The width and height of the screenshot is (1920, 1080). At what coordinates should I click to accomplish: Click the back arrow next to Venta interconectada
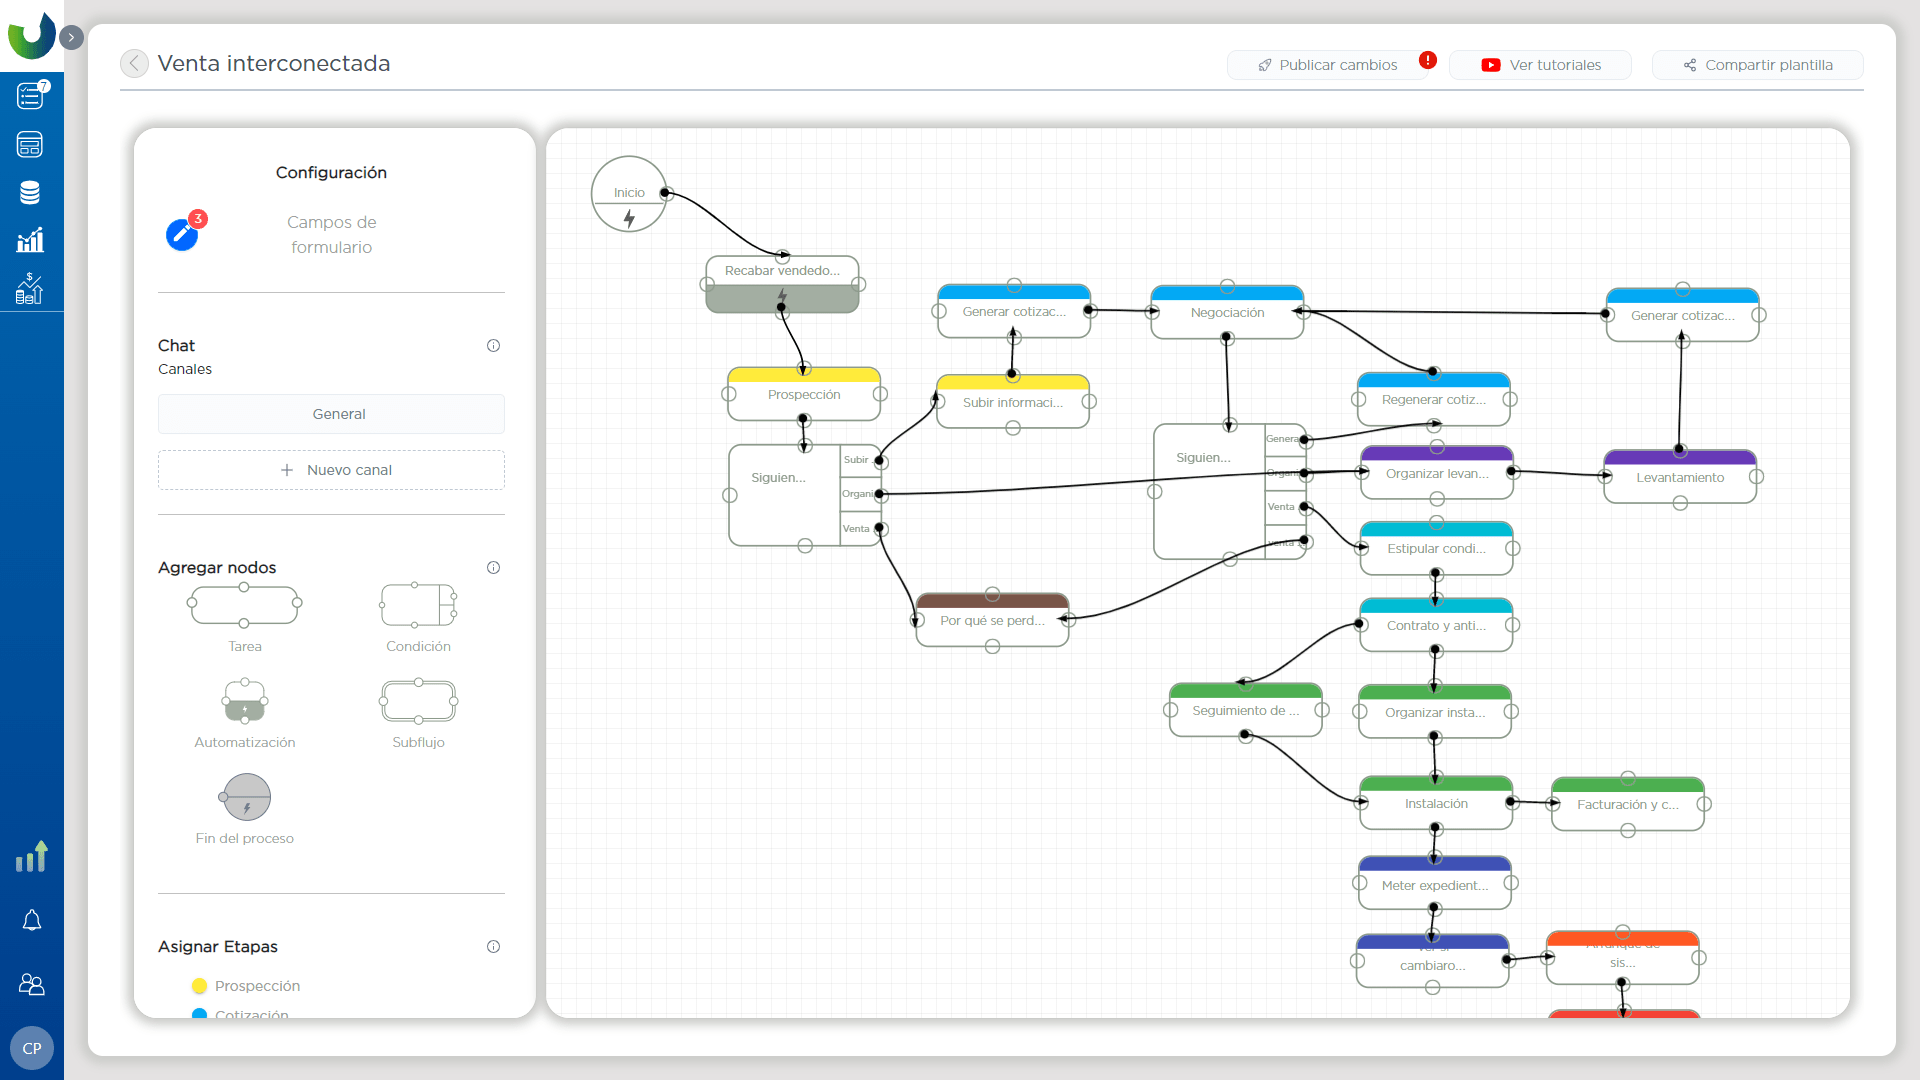[134, 64]
